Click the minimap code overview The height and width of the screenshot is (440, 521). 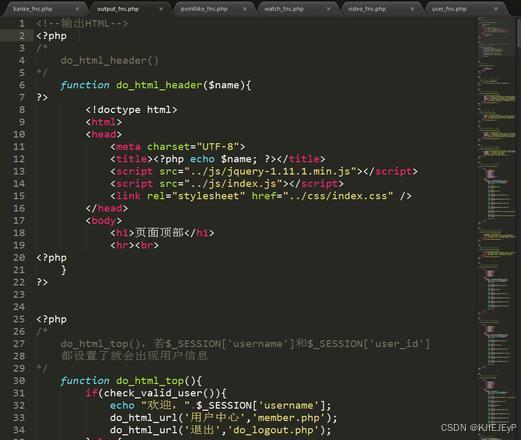pyautogui.click(x=496, y=227)
